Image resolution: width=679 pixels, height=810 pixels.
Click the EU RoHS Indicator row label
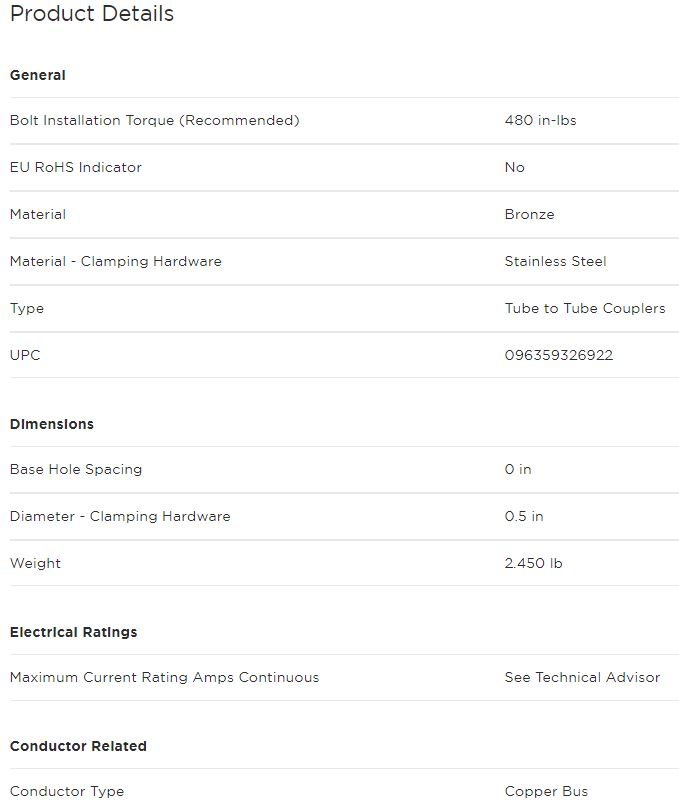click(75, 167)
